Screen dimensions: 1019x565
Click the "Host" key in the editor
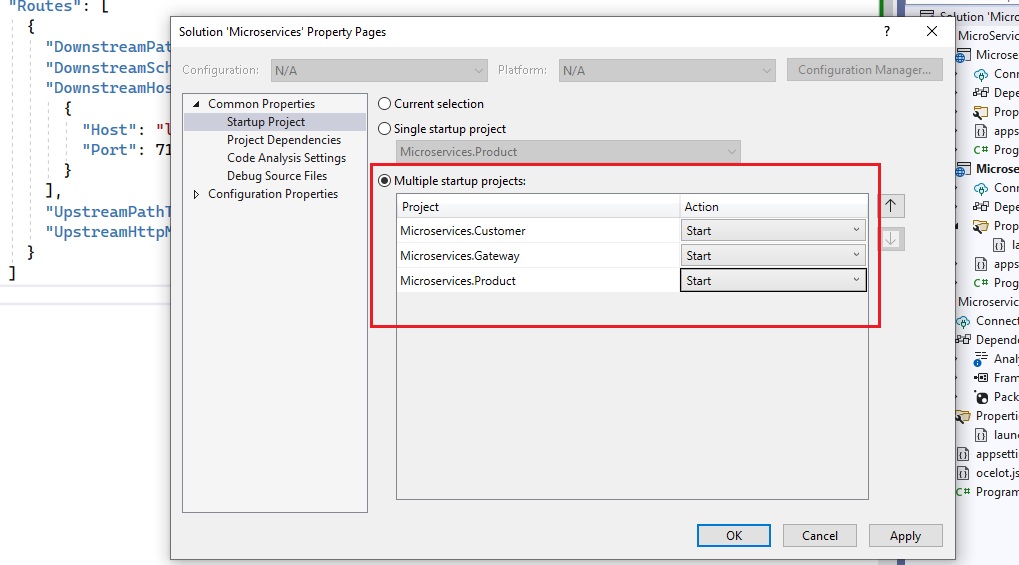click(x=109, y=129)
